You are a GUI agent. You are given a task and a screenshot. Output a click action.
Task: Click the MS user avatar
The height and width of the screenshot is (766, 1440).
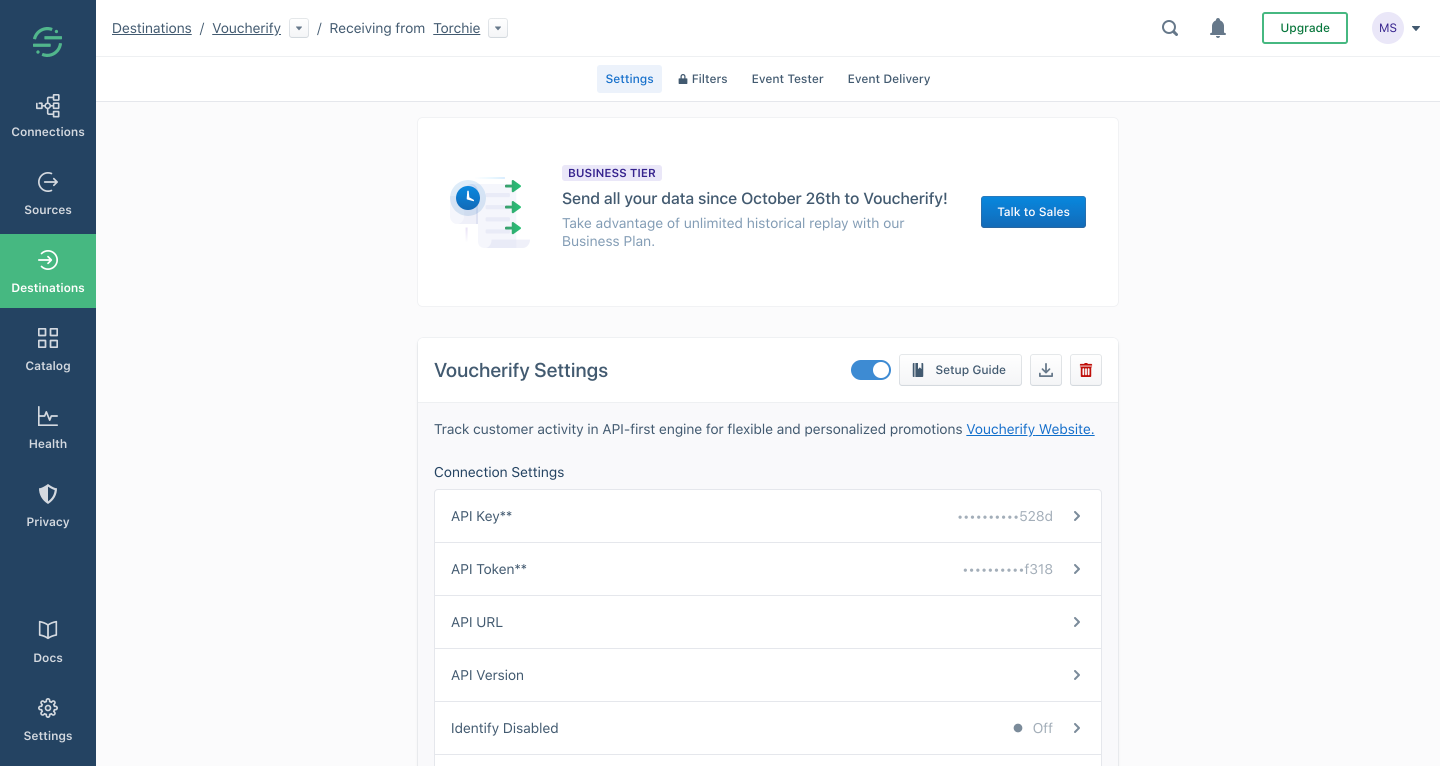(1388, 28)
